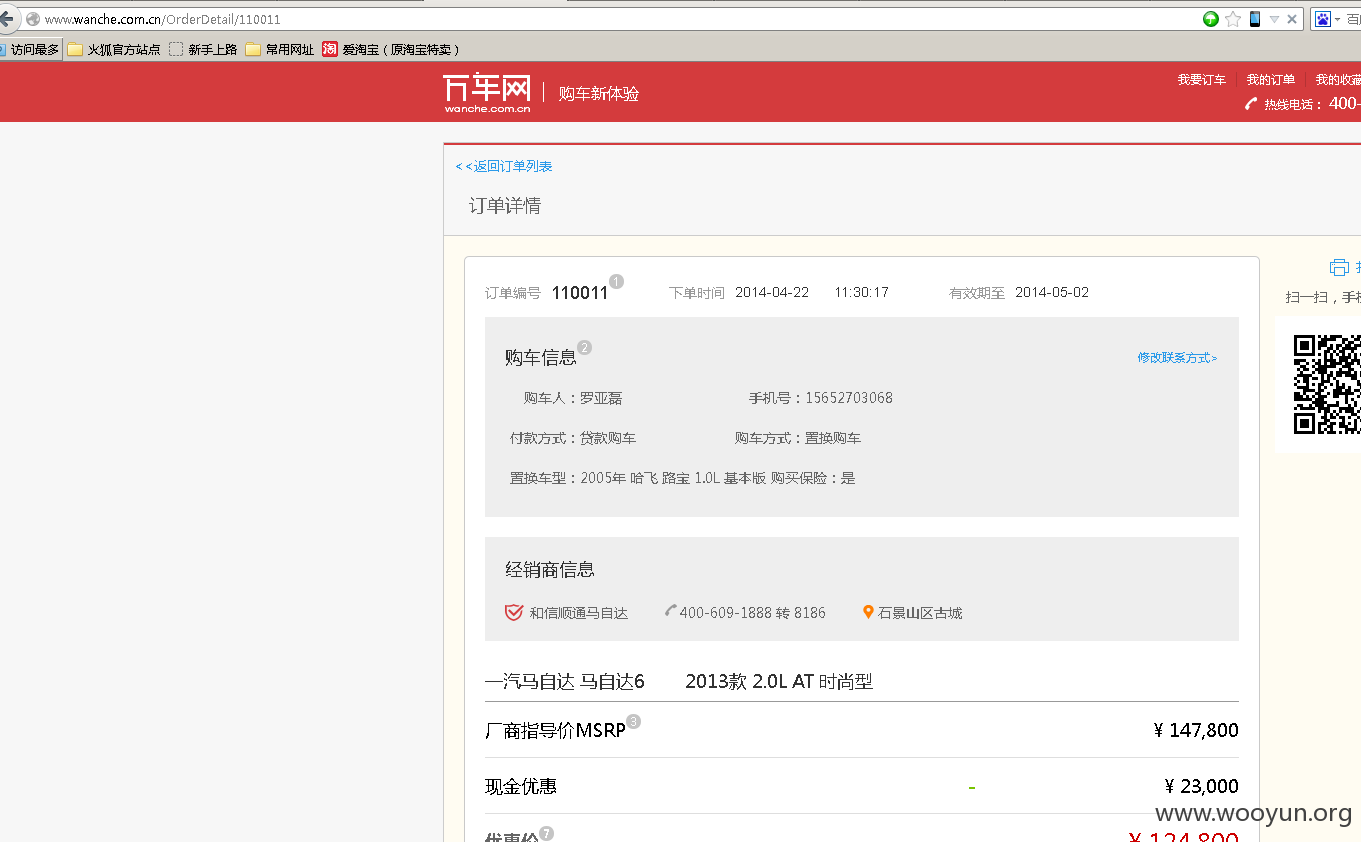Image resolution: width=1361 pixels, height=842 pixels.
Task: Click dealer phone 400-609-1888 转 8186
Action: (753, 613)
